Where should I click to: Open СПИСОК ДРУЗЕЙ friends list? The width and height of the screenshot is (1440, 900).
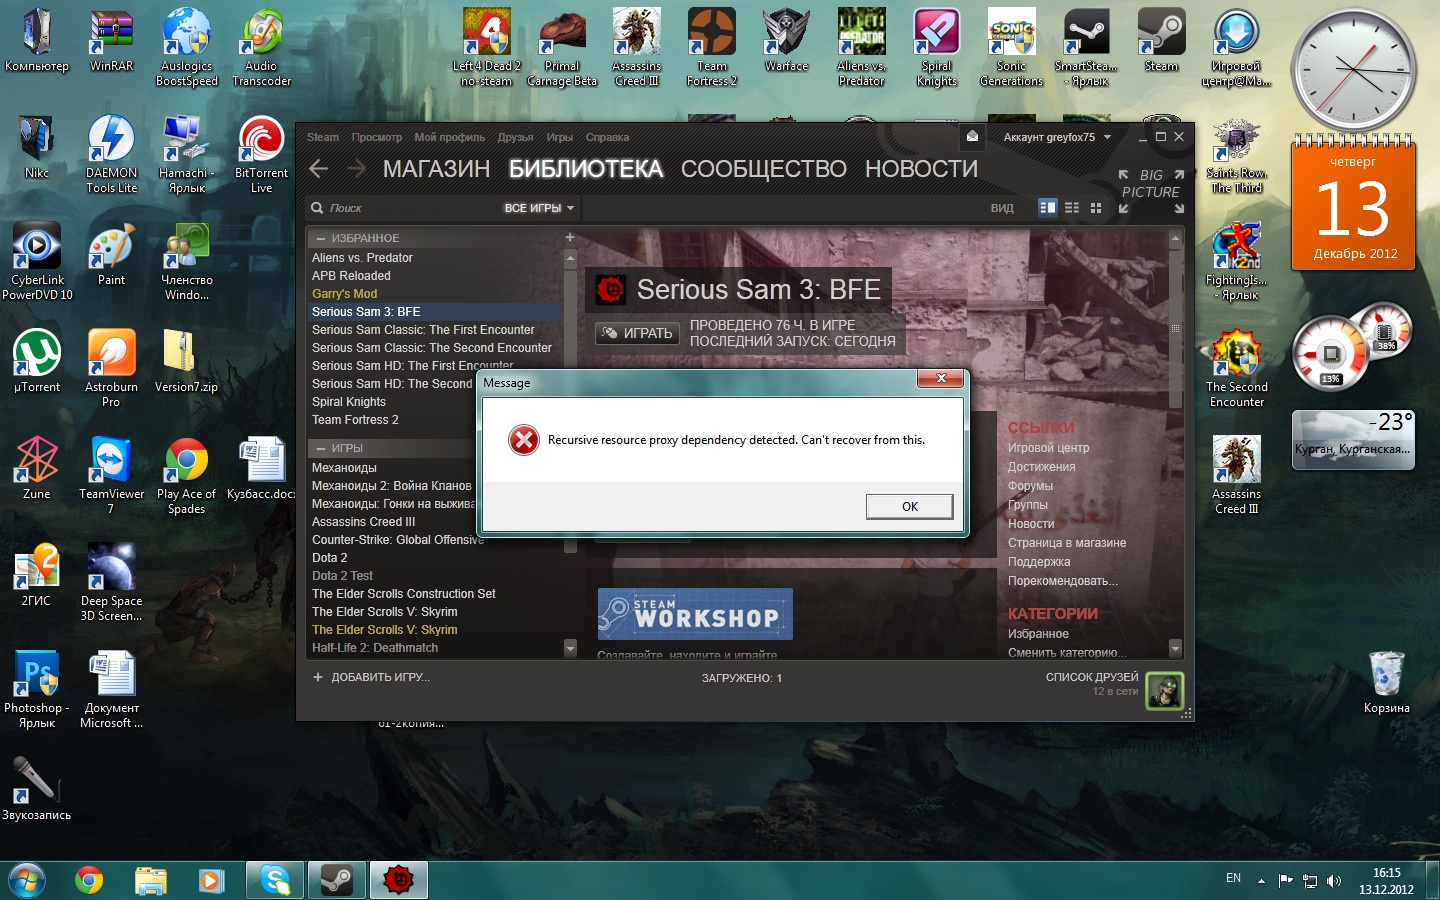pos(1092,677)
